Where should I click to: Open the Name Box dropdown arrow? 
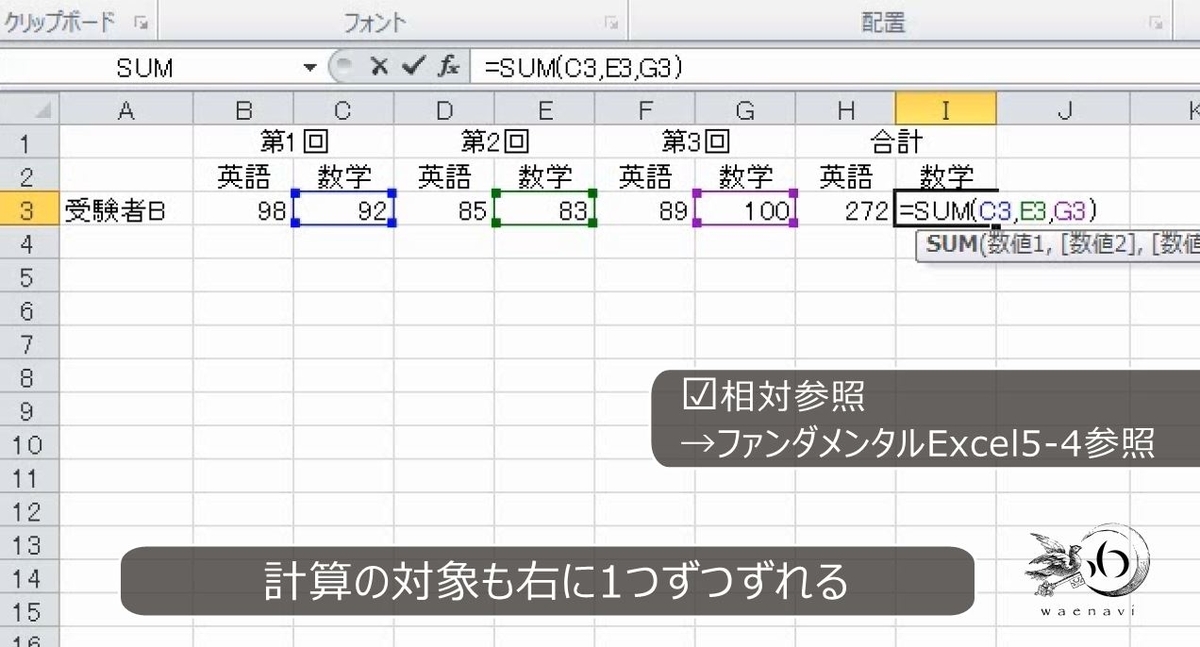309,68
